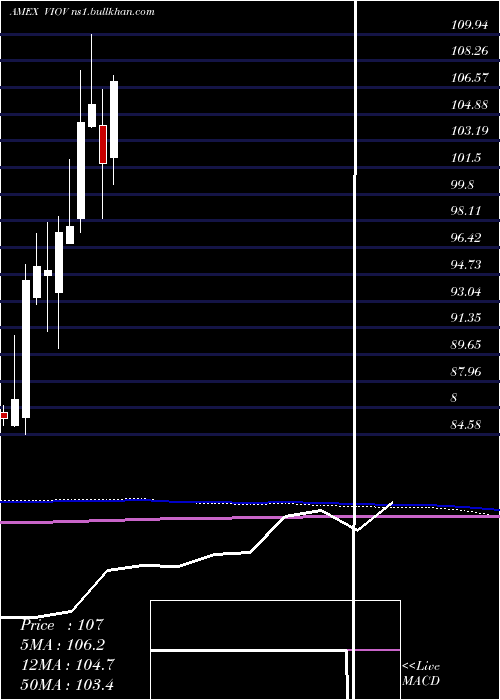
Task: Click the Price : 107 readout
Action: (x=62, y=625)
